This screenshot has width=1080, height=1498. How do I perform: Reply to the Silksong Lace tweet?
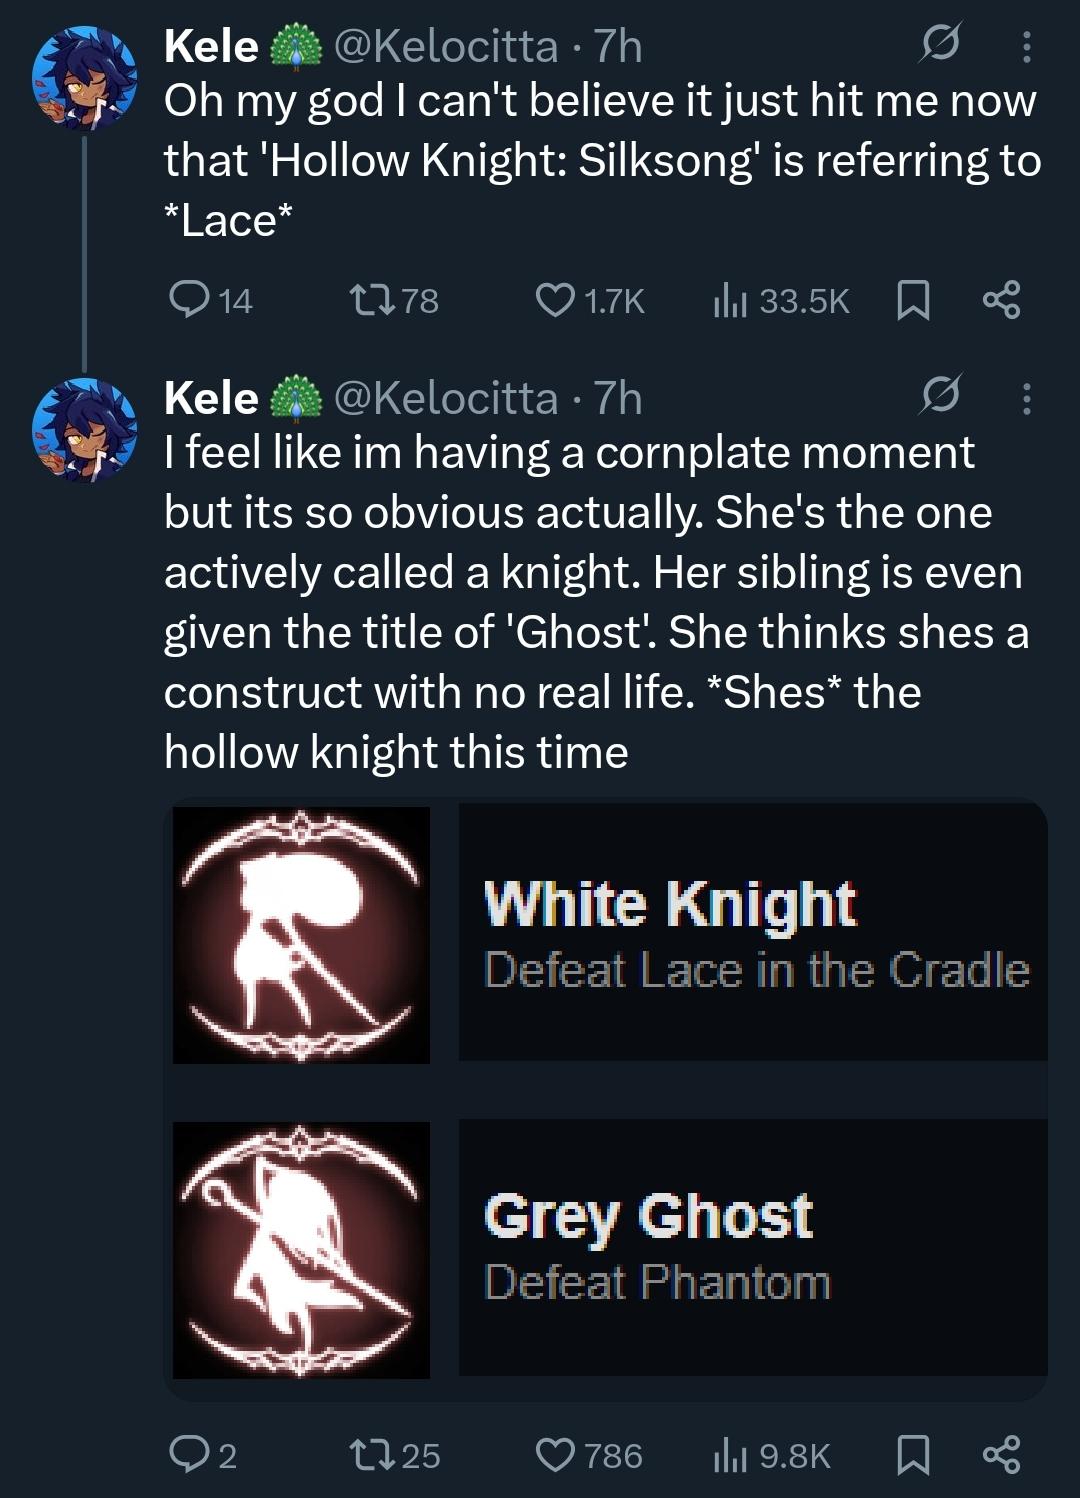(x=186, y=299)
